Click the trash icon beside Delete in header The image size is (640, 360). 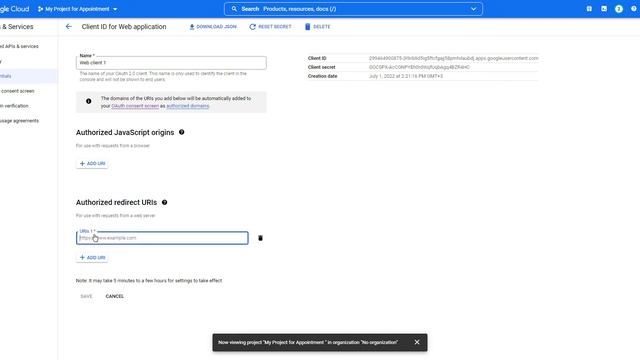(x=307, y=27)
